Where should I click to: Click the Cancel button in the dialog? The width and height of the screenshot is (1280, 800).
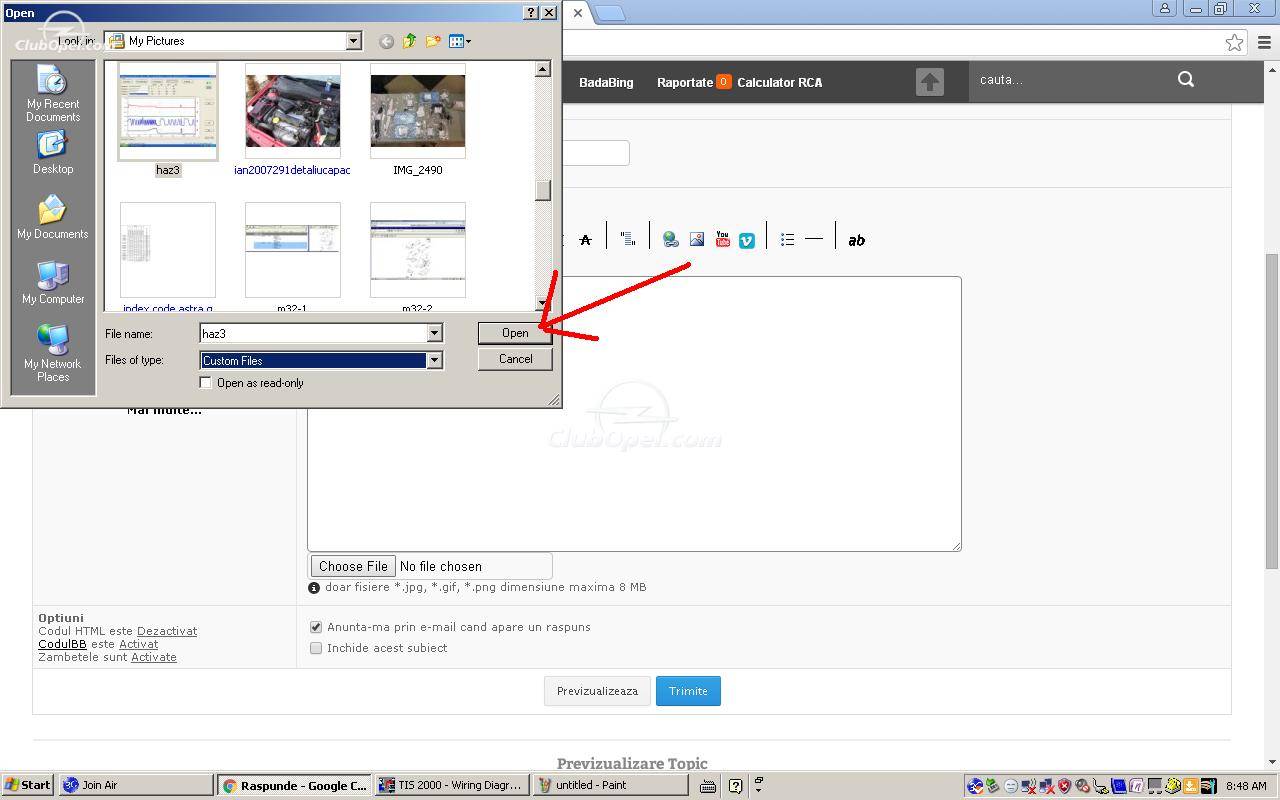pos(515,359)
